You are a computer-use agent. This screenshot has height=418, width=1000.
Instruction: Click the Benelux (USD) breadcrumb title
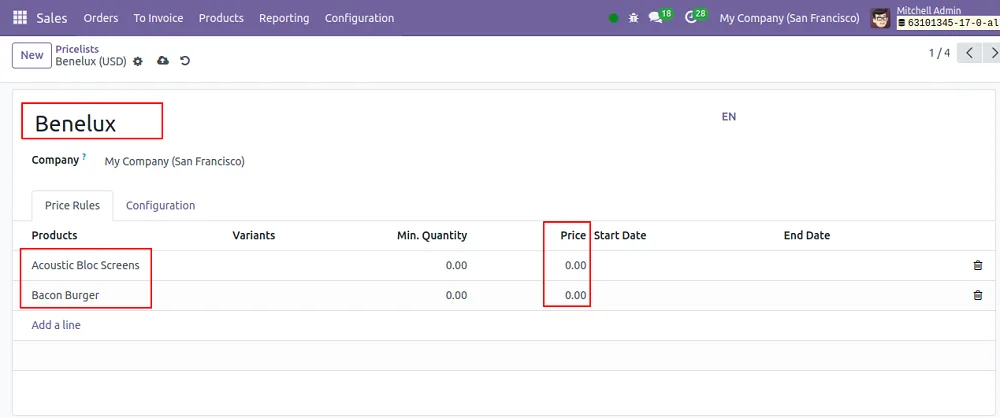(91, 62)
